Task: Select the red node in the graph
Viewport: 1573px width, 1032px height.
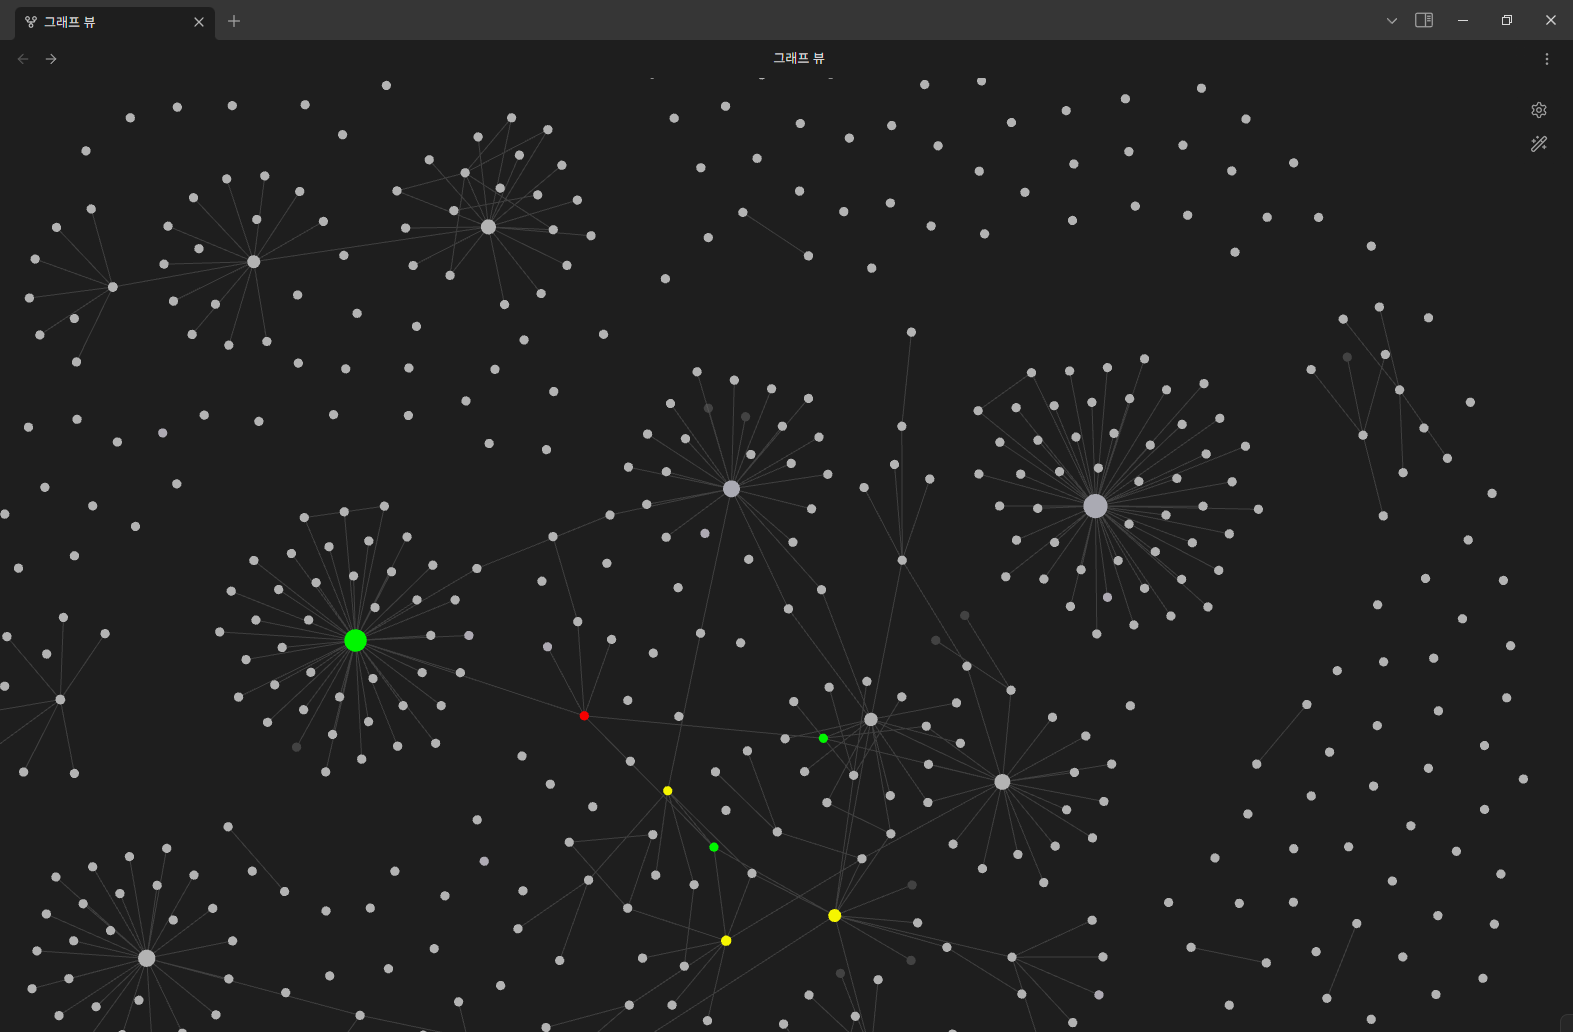Action: pyautogui.click(x=584, y=715)
